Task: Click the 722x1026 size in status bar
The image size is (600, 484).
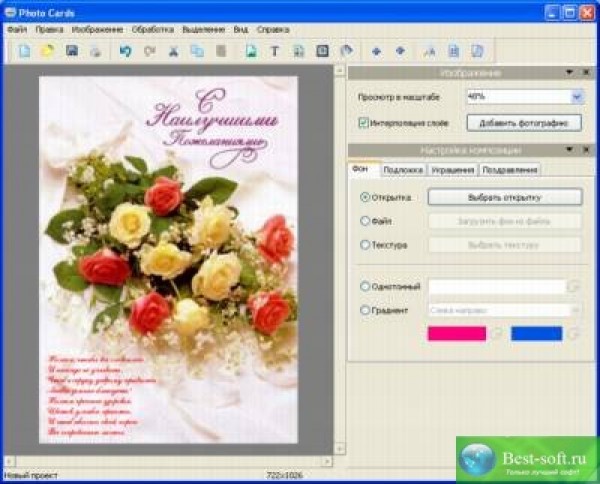Action: [x=284, y=476]
